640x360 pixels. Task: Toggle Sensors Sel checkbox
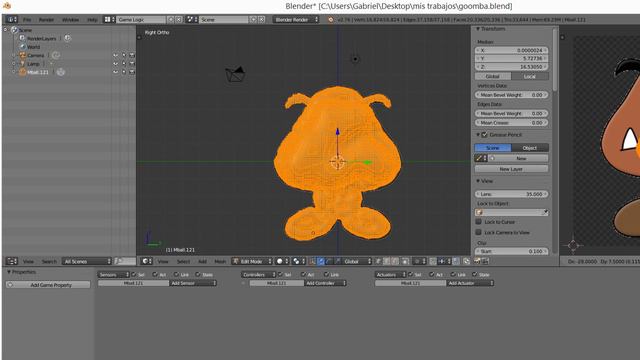(134, 274)
